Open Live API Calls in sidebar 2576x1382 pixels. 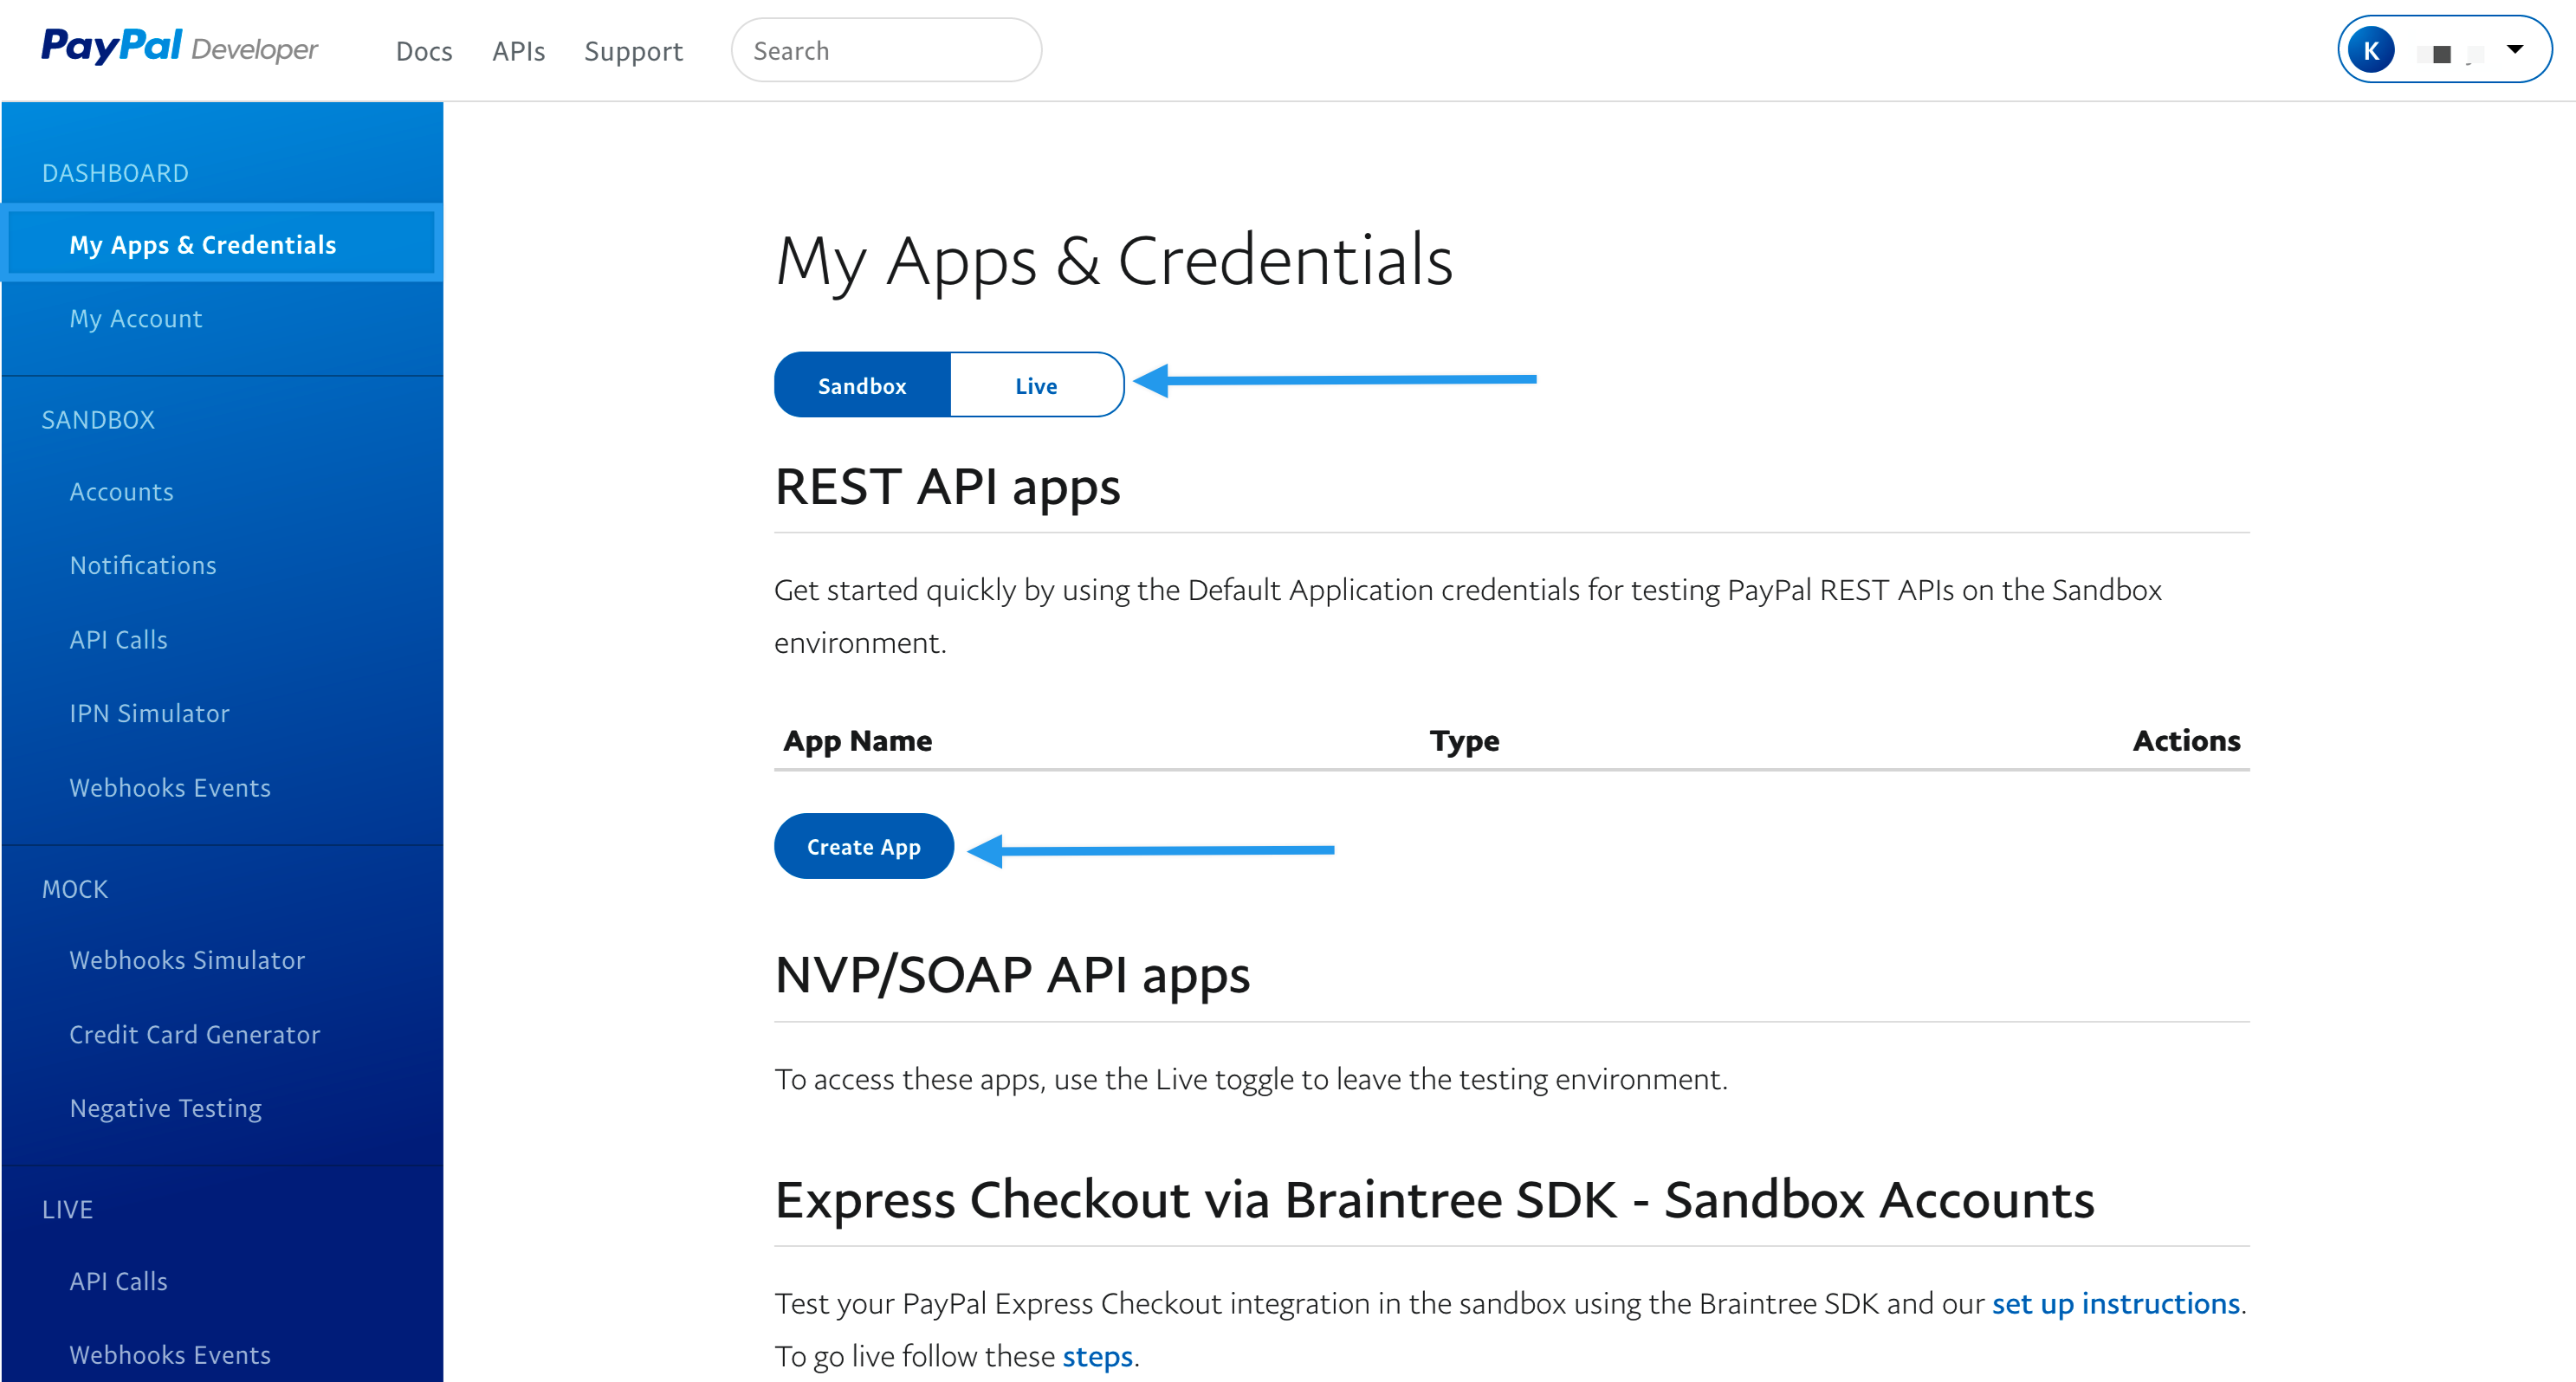tap(118, 1281)
